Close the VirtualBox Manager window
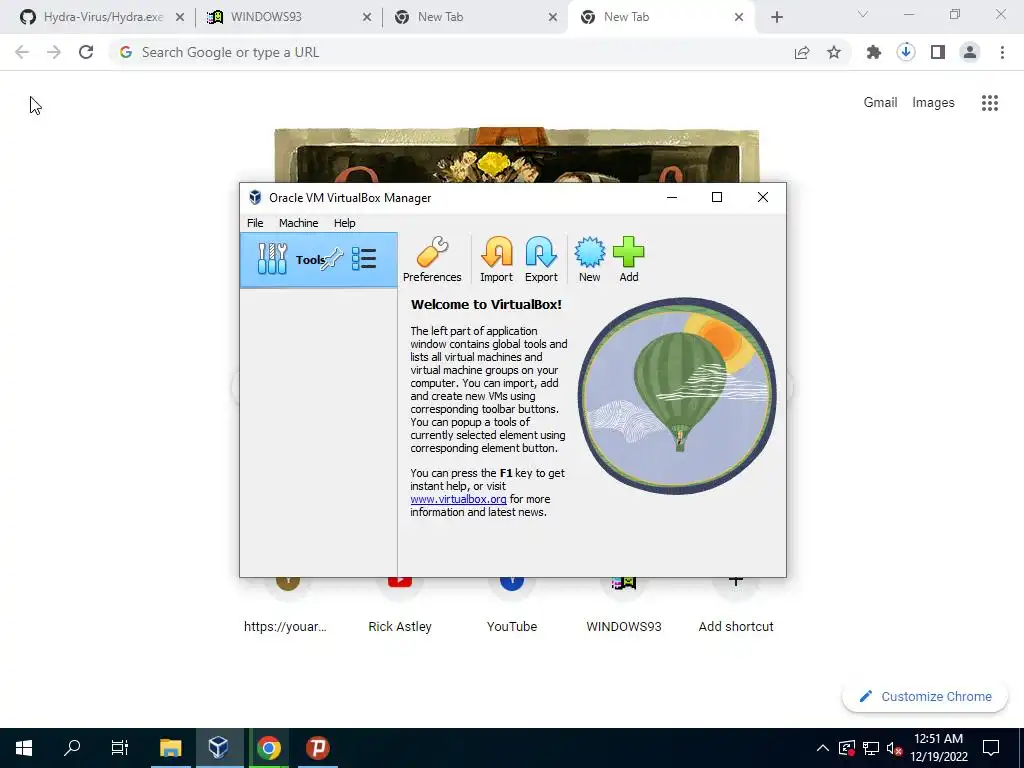This screenshot has width=1024, height=768. (x=762, y=197)
